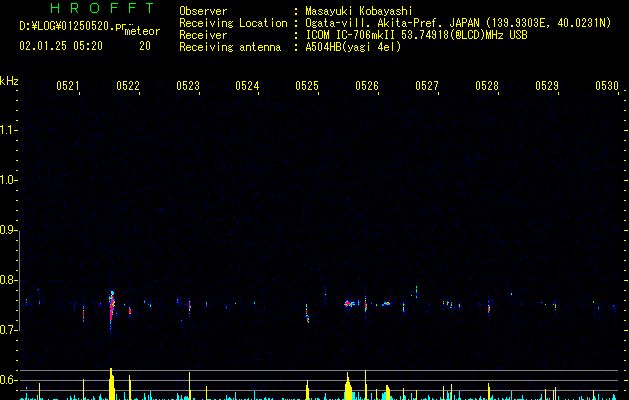This screenshot has height=400, width=629.
Task: Select the log file path D:¥LOG¥01250520
Action: click(x=67, y=26)
